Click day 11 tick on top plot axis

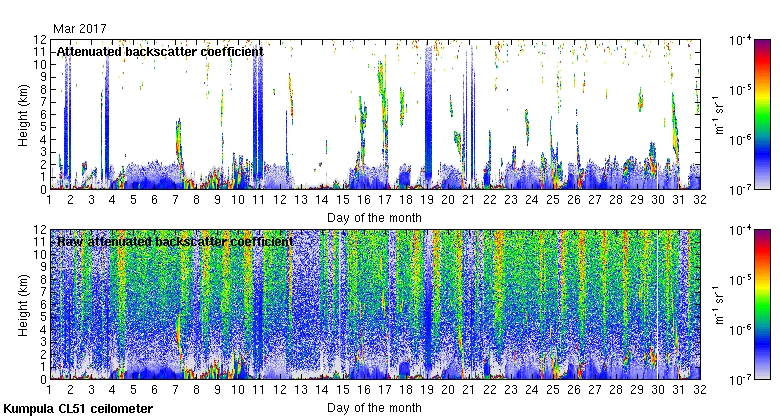point(259,200)
